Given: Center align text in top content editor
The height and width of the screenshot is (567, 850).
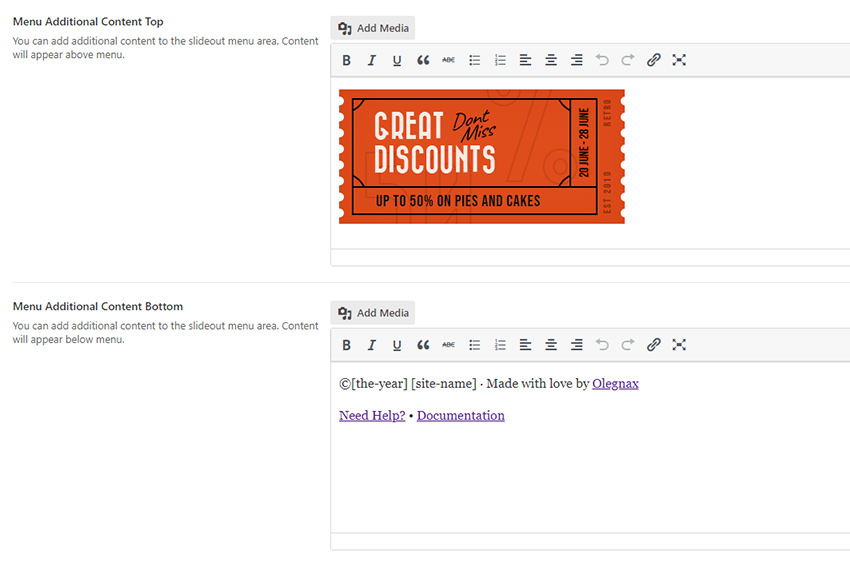Looking at the screenshot, I should [x=551, y=60].
